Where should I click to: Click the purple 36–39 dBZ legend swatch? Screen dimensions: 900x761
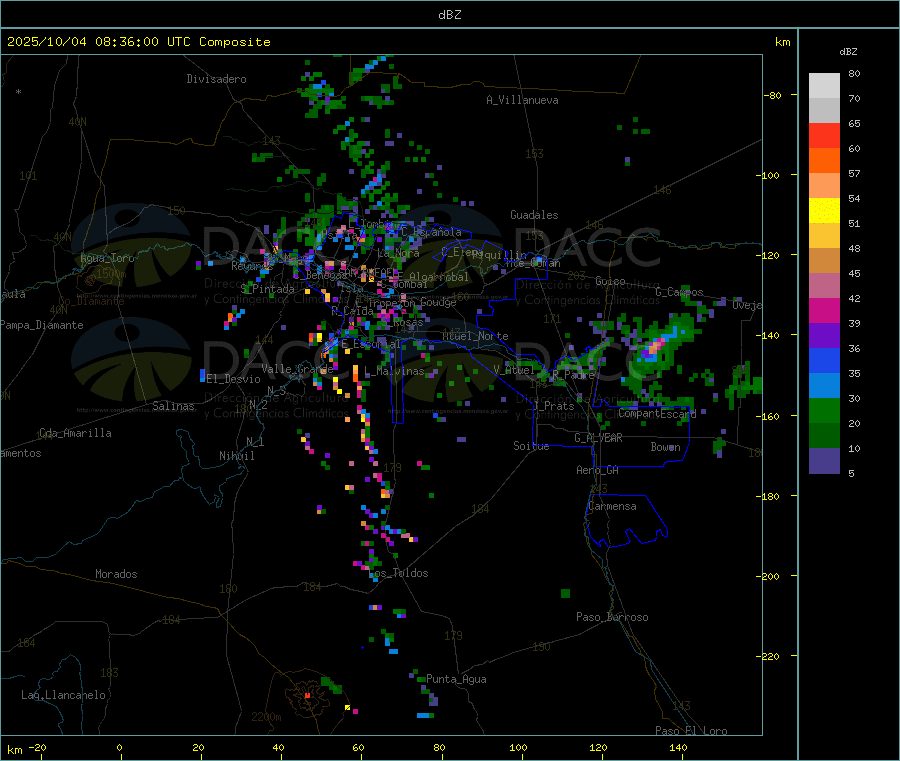(x=824, y=336)
